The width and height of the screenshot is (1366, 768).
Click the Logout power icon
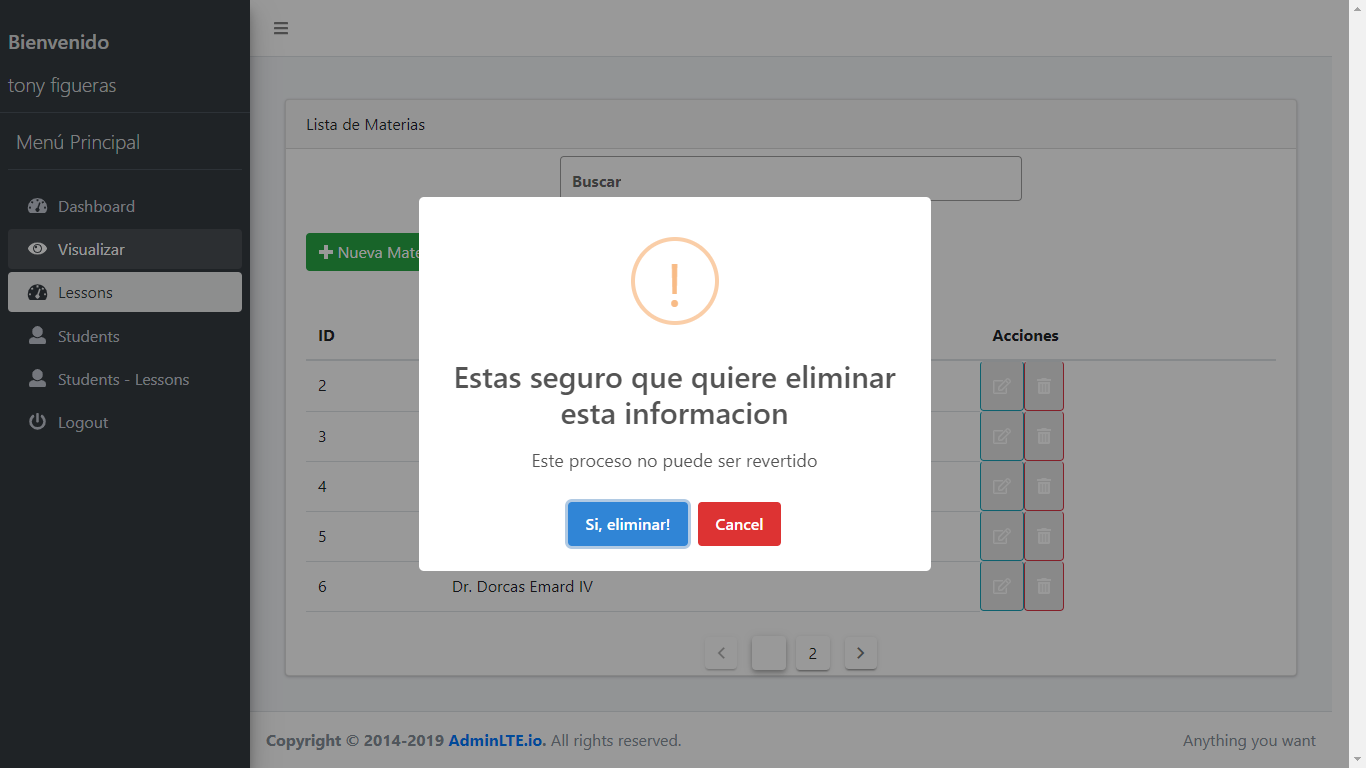tap(38, 422)
